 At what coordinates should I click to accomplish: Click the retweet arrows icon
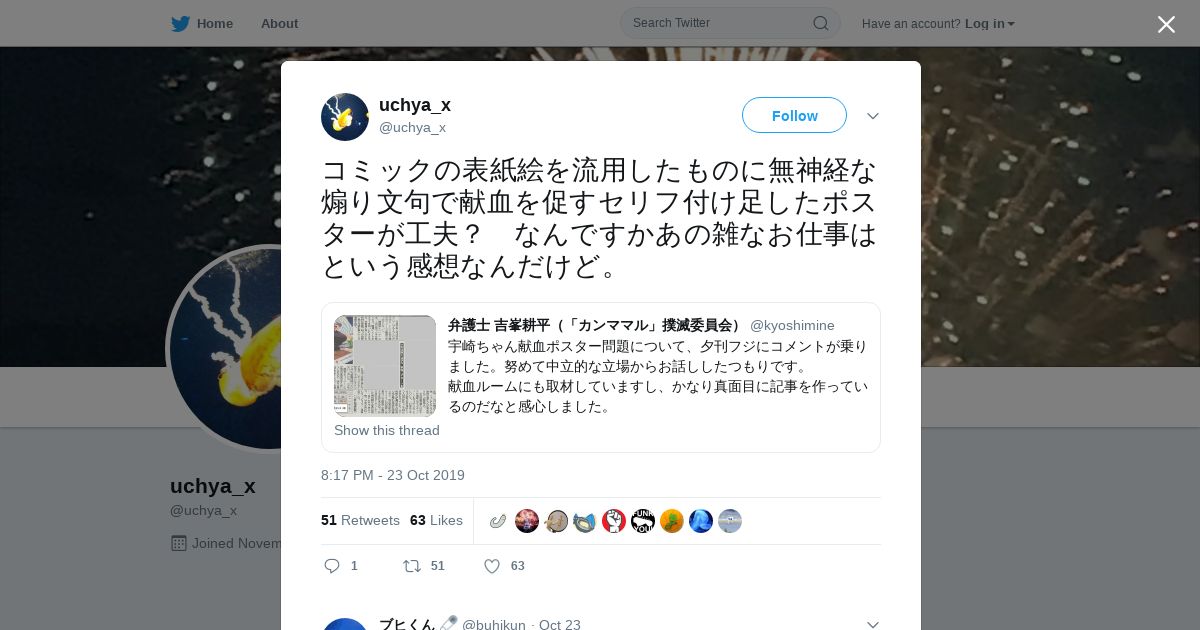(x=412, y=566)
